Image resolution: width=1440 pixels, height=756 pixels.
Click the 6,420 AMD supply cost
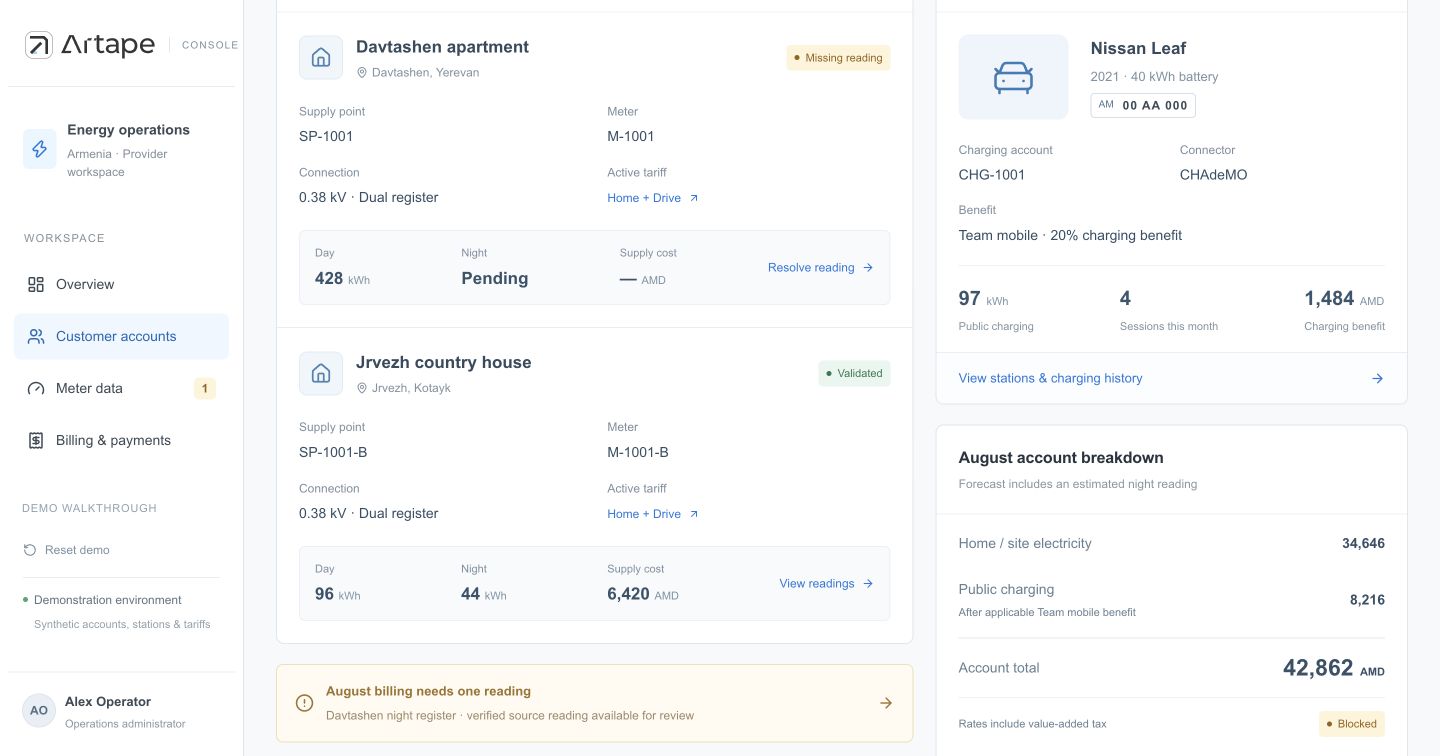(643, 594)
